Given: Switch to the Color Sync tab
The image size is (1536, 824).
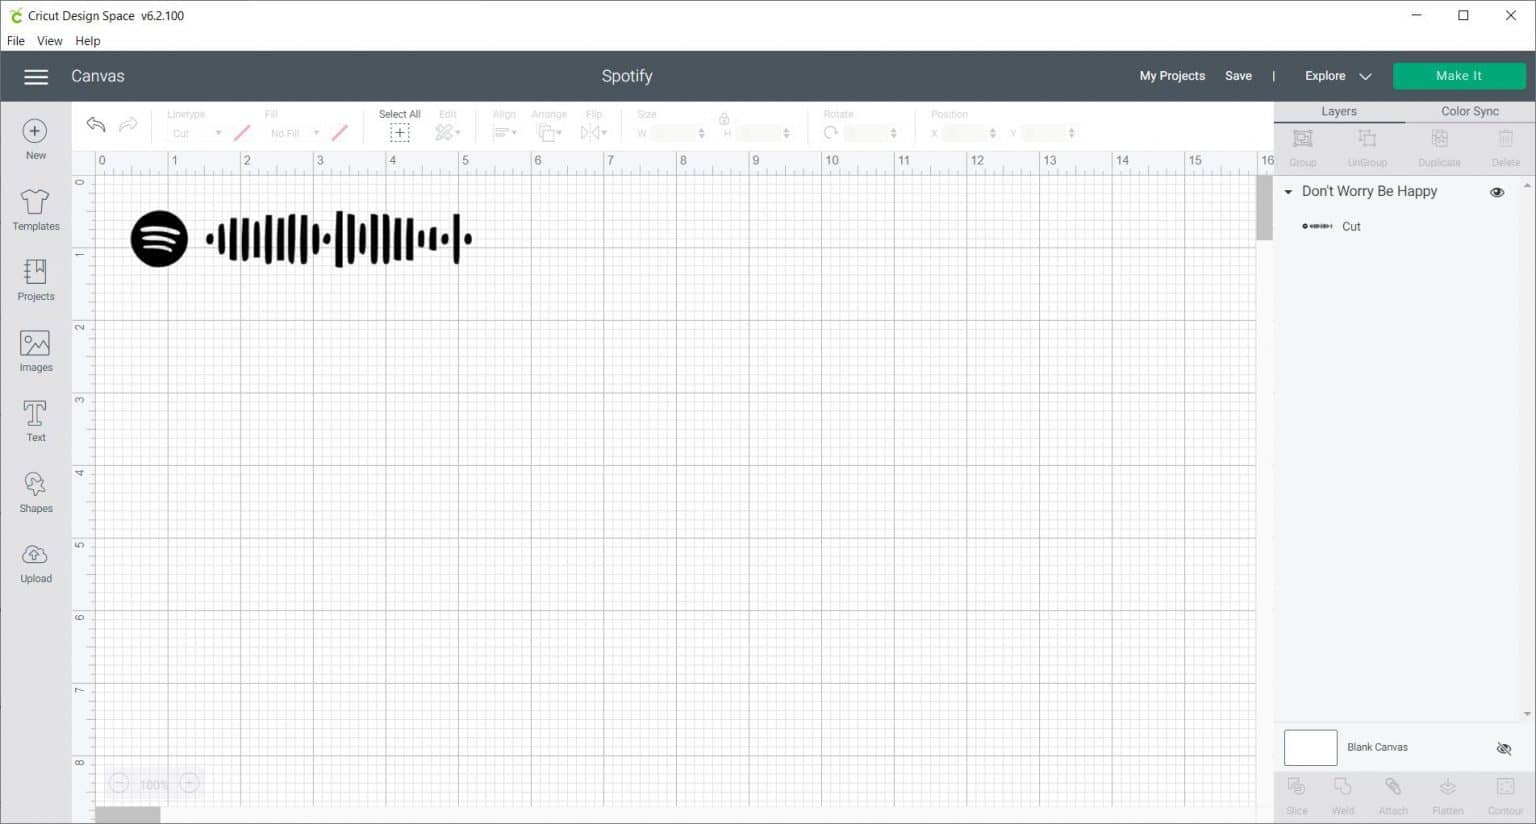Looking at the screenshot, I should (1469, 111).
